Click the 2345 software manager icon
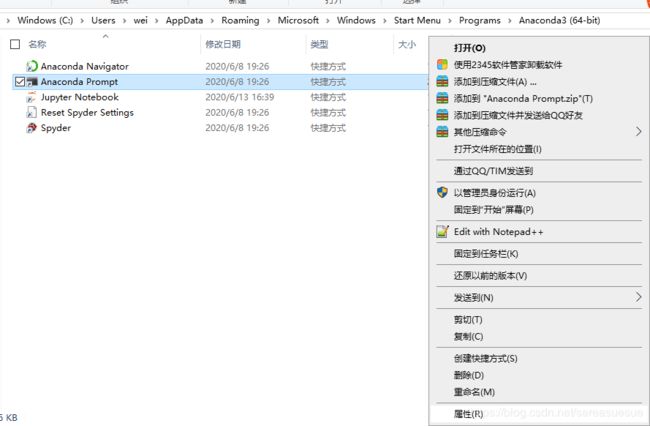Image resolution: width=650 pixels, height=426 pixels. point(442,65)
